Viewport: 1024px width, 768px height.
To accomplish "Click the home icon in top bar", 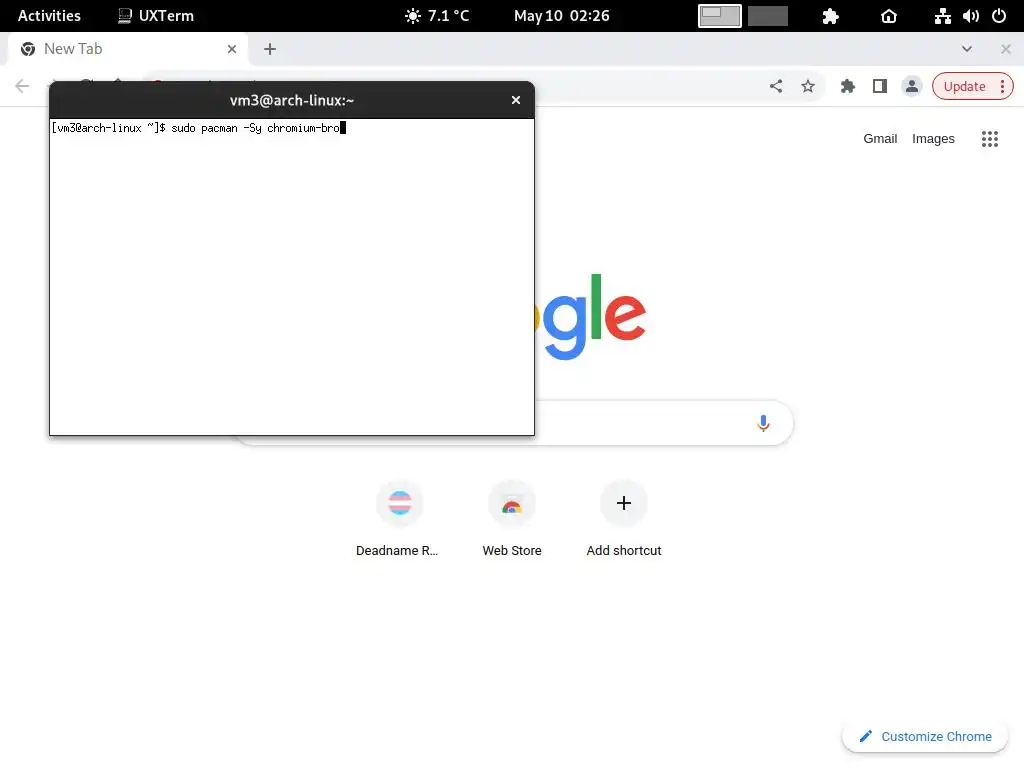I will (889, 16).
